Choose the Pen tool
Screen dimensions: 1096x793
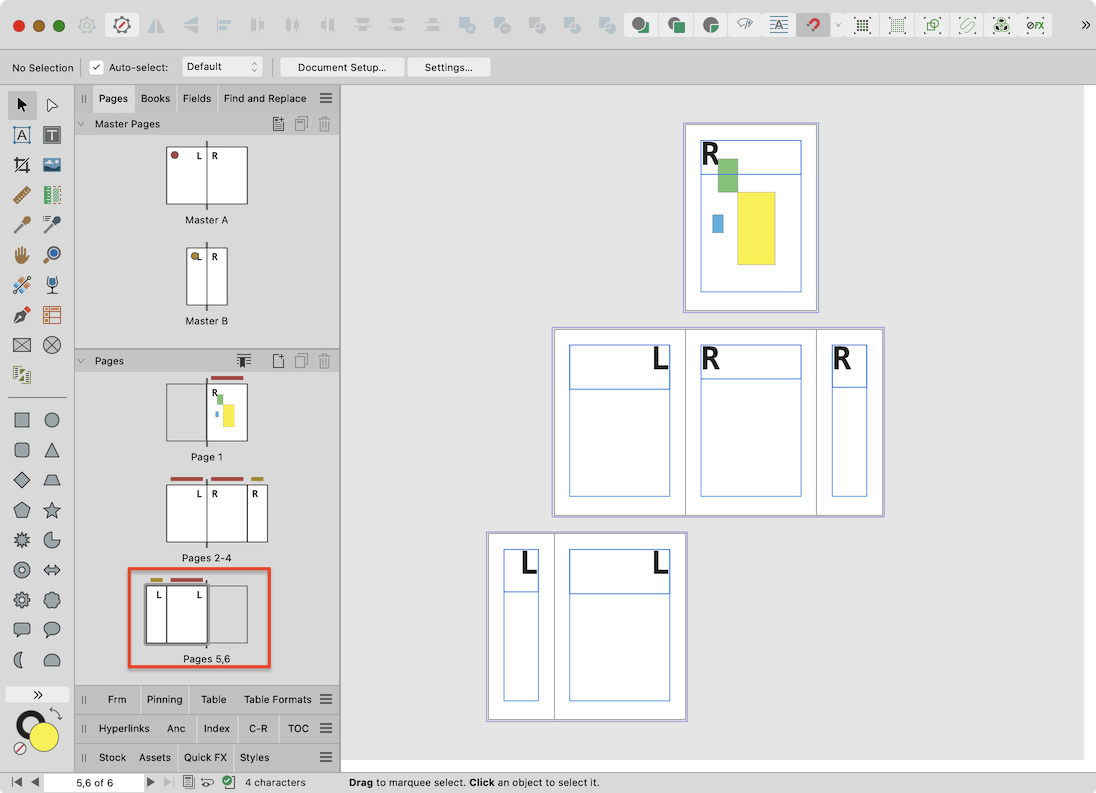22,315
